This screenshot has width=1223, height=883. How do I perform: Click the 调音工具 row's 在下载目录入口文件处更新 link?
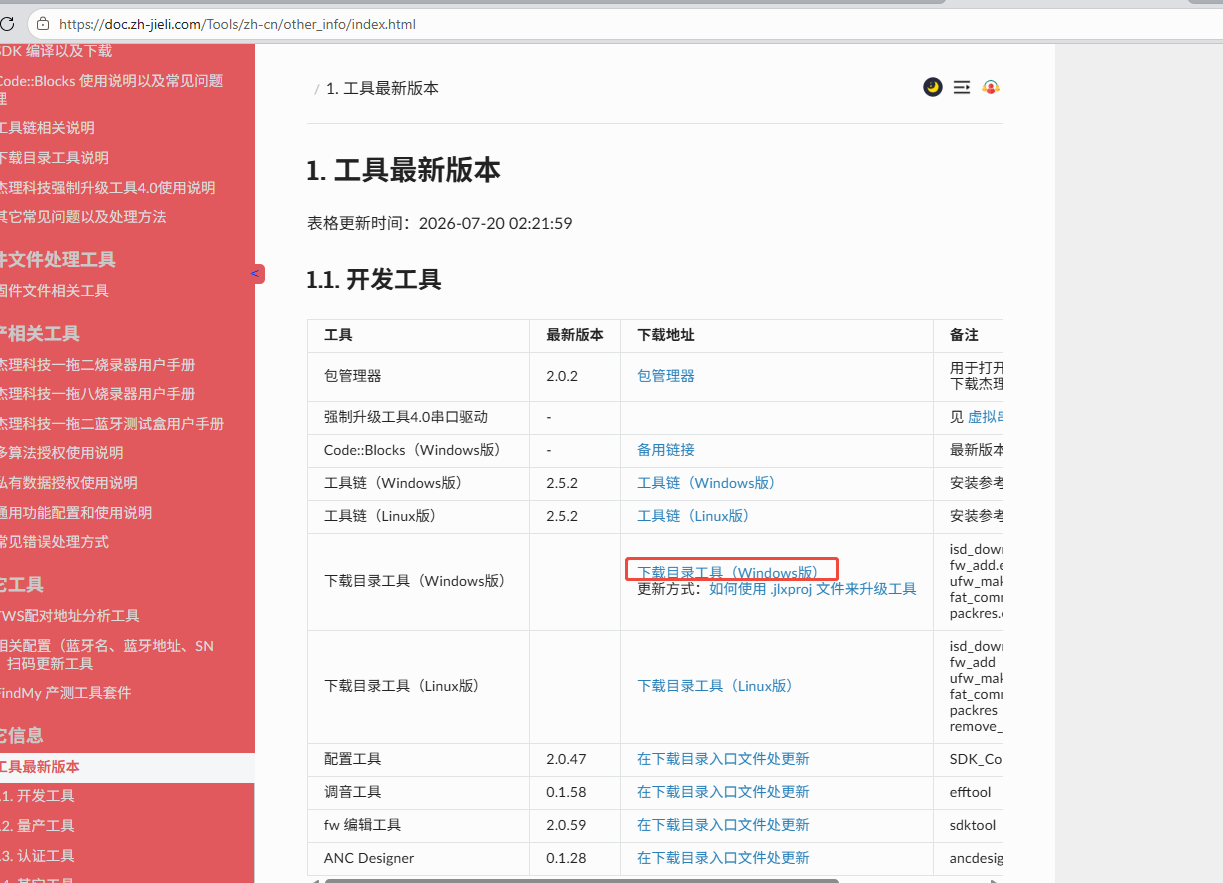point(723,792)
